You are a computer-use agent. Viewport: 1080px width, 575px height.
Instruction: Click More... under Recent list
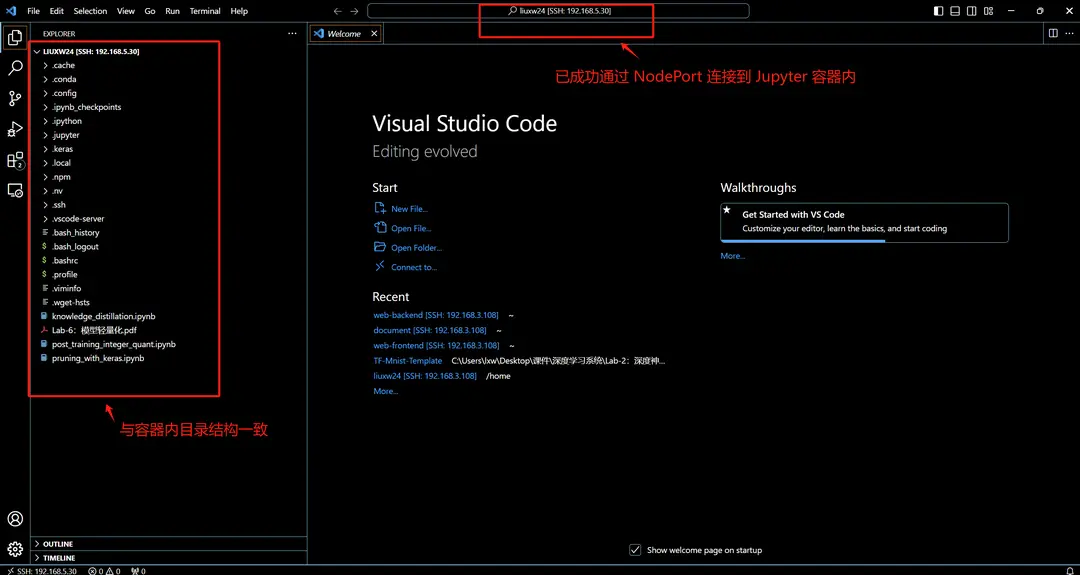(x=386, y=391)
